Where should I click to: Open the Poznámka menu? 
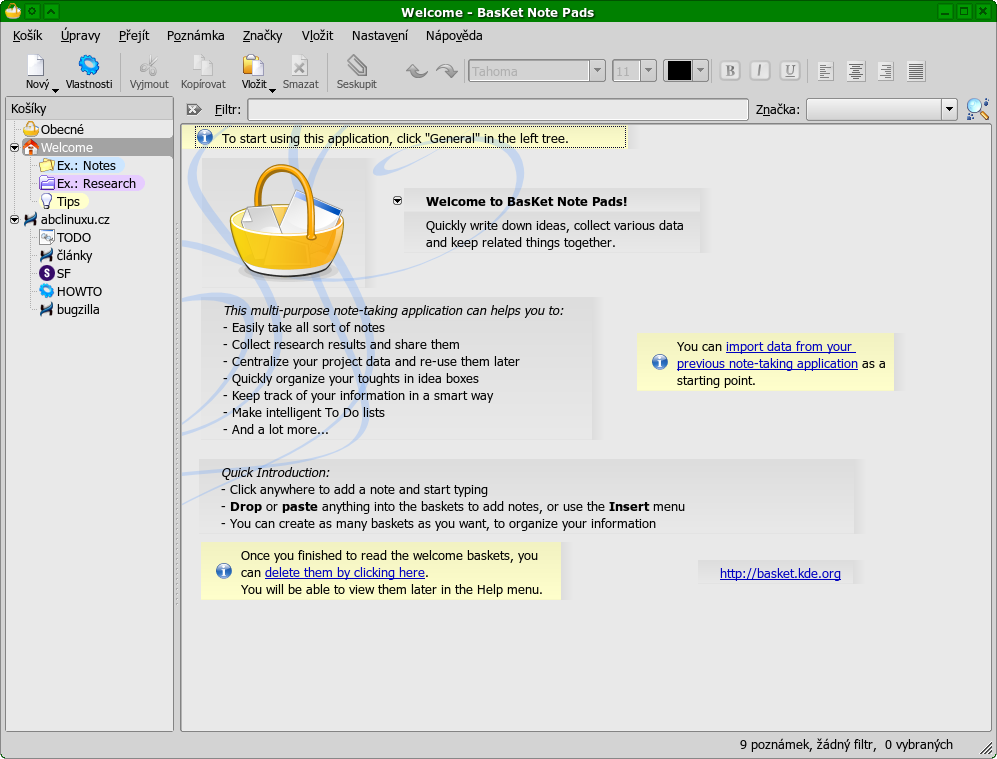195,36
